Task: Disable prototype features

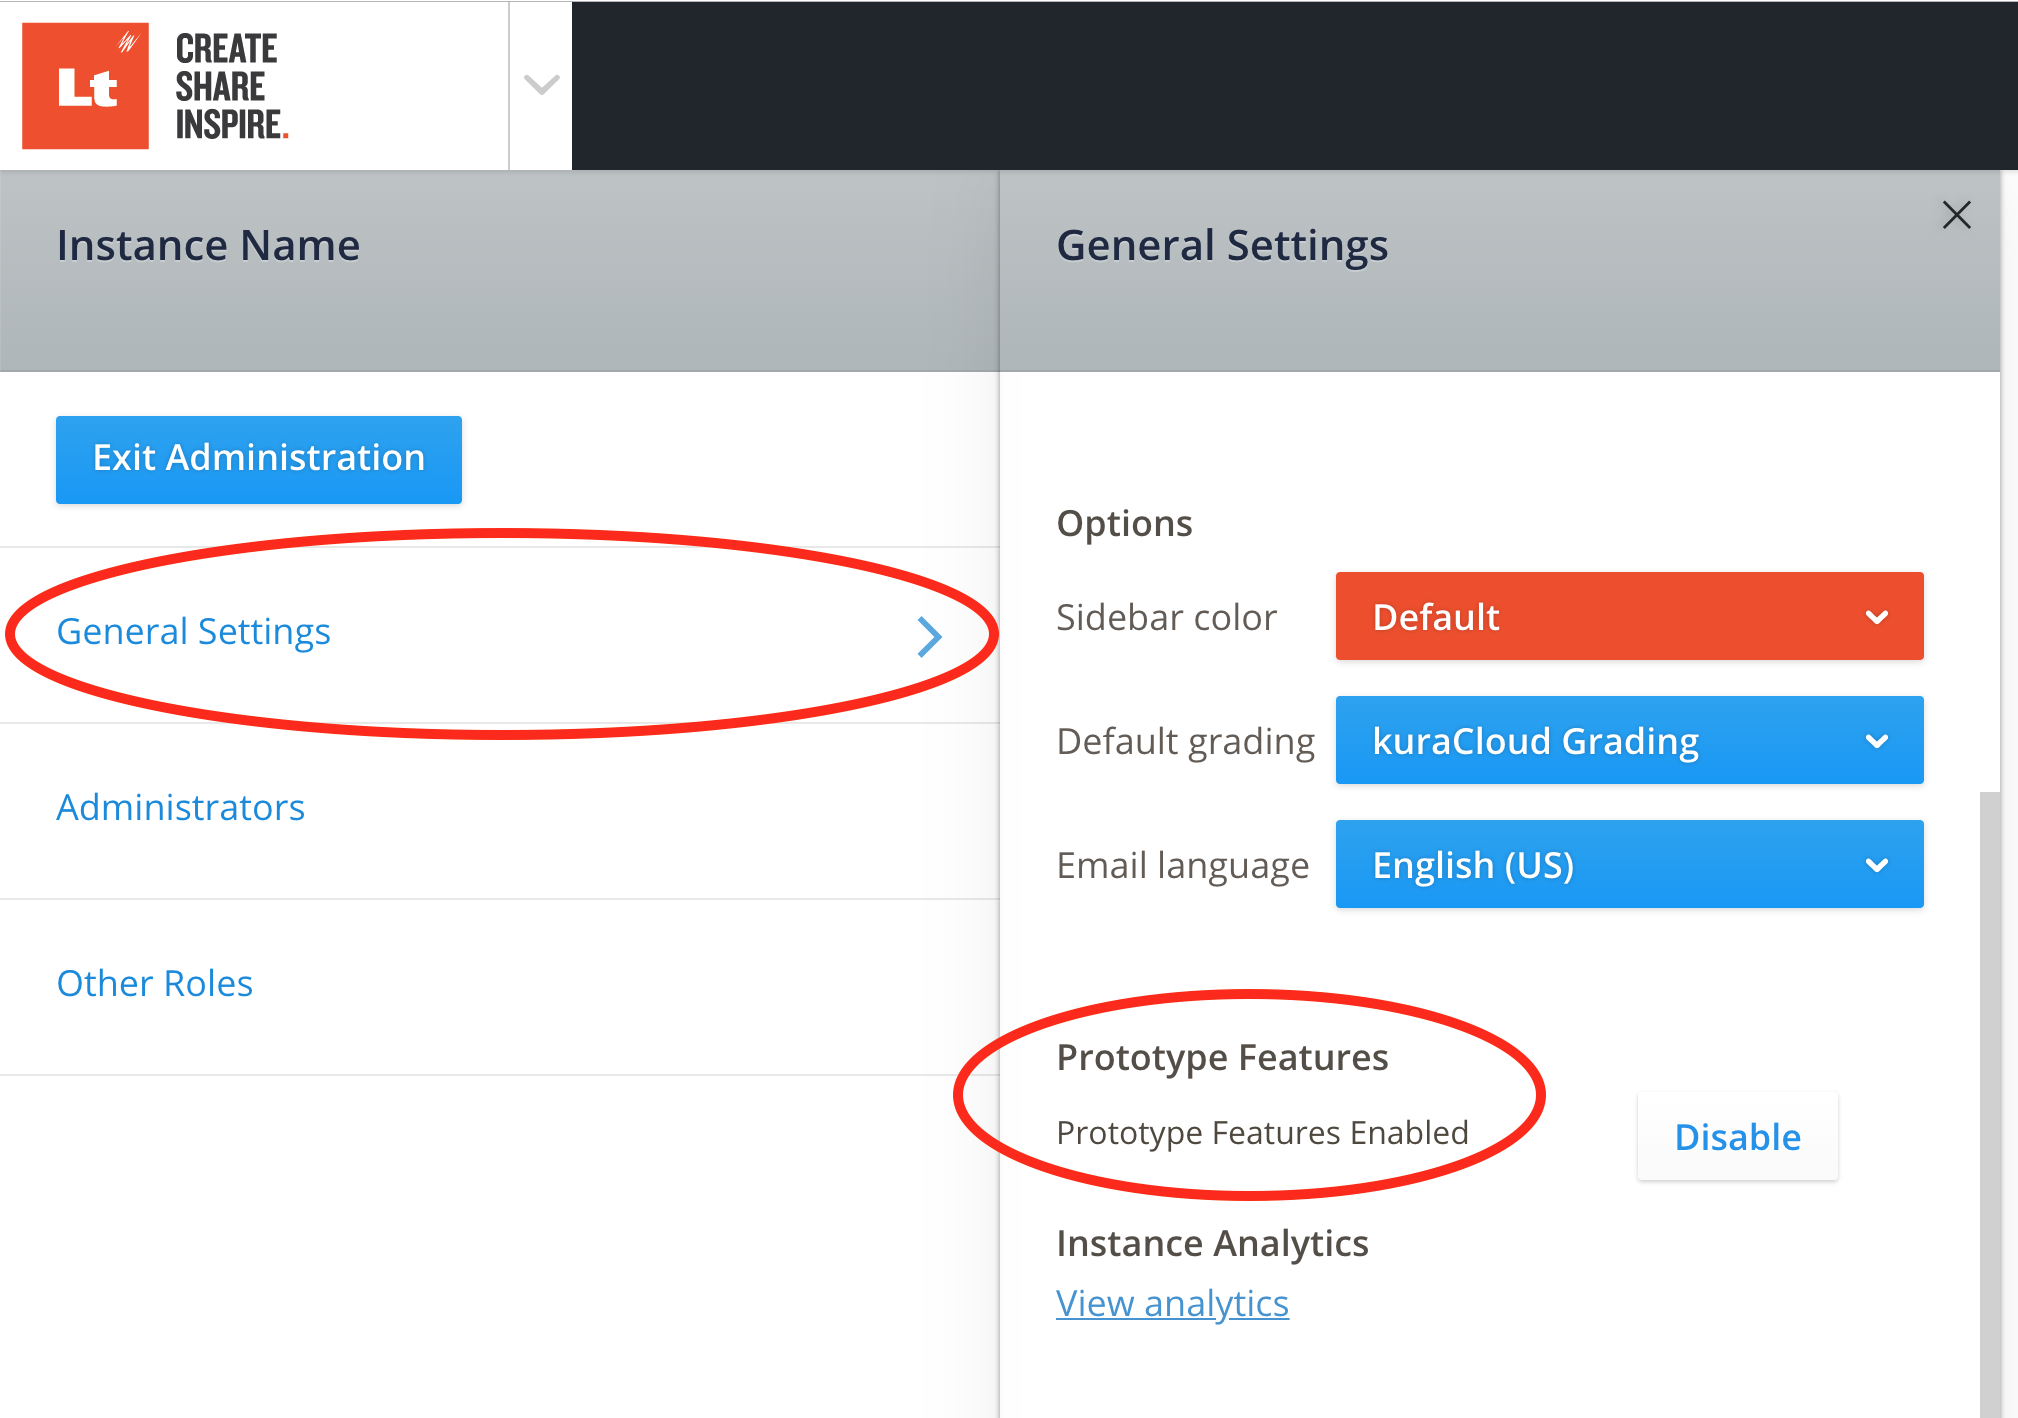Action: coord(1737,1137)
